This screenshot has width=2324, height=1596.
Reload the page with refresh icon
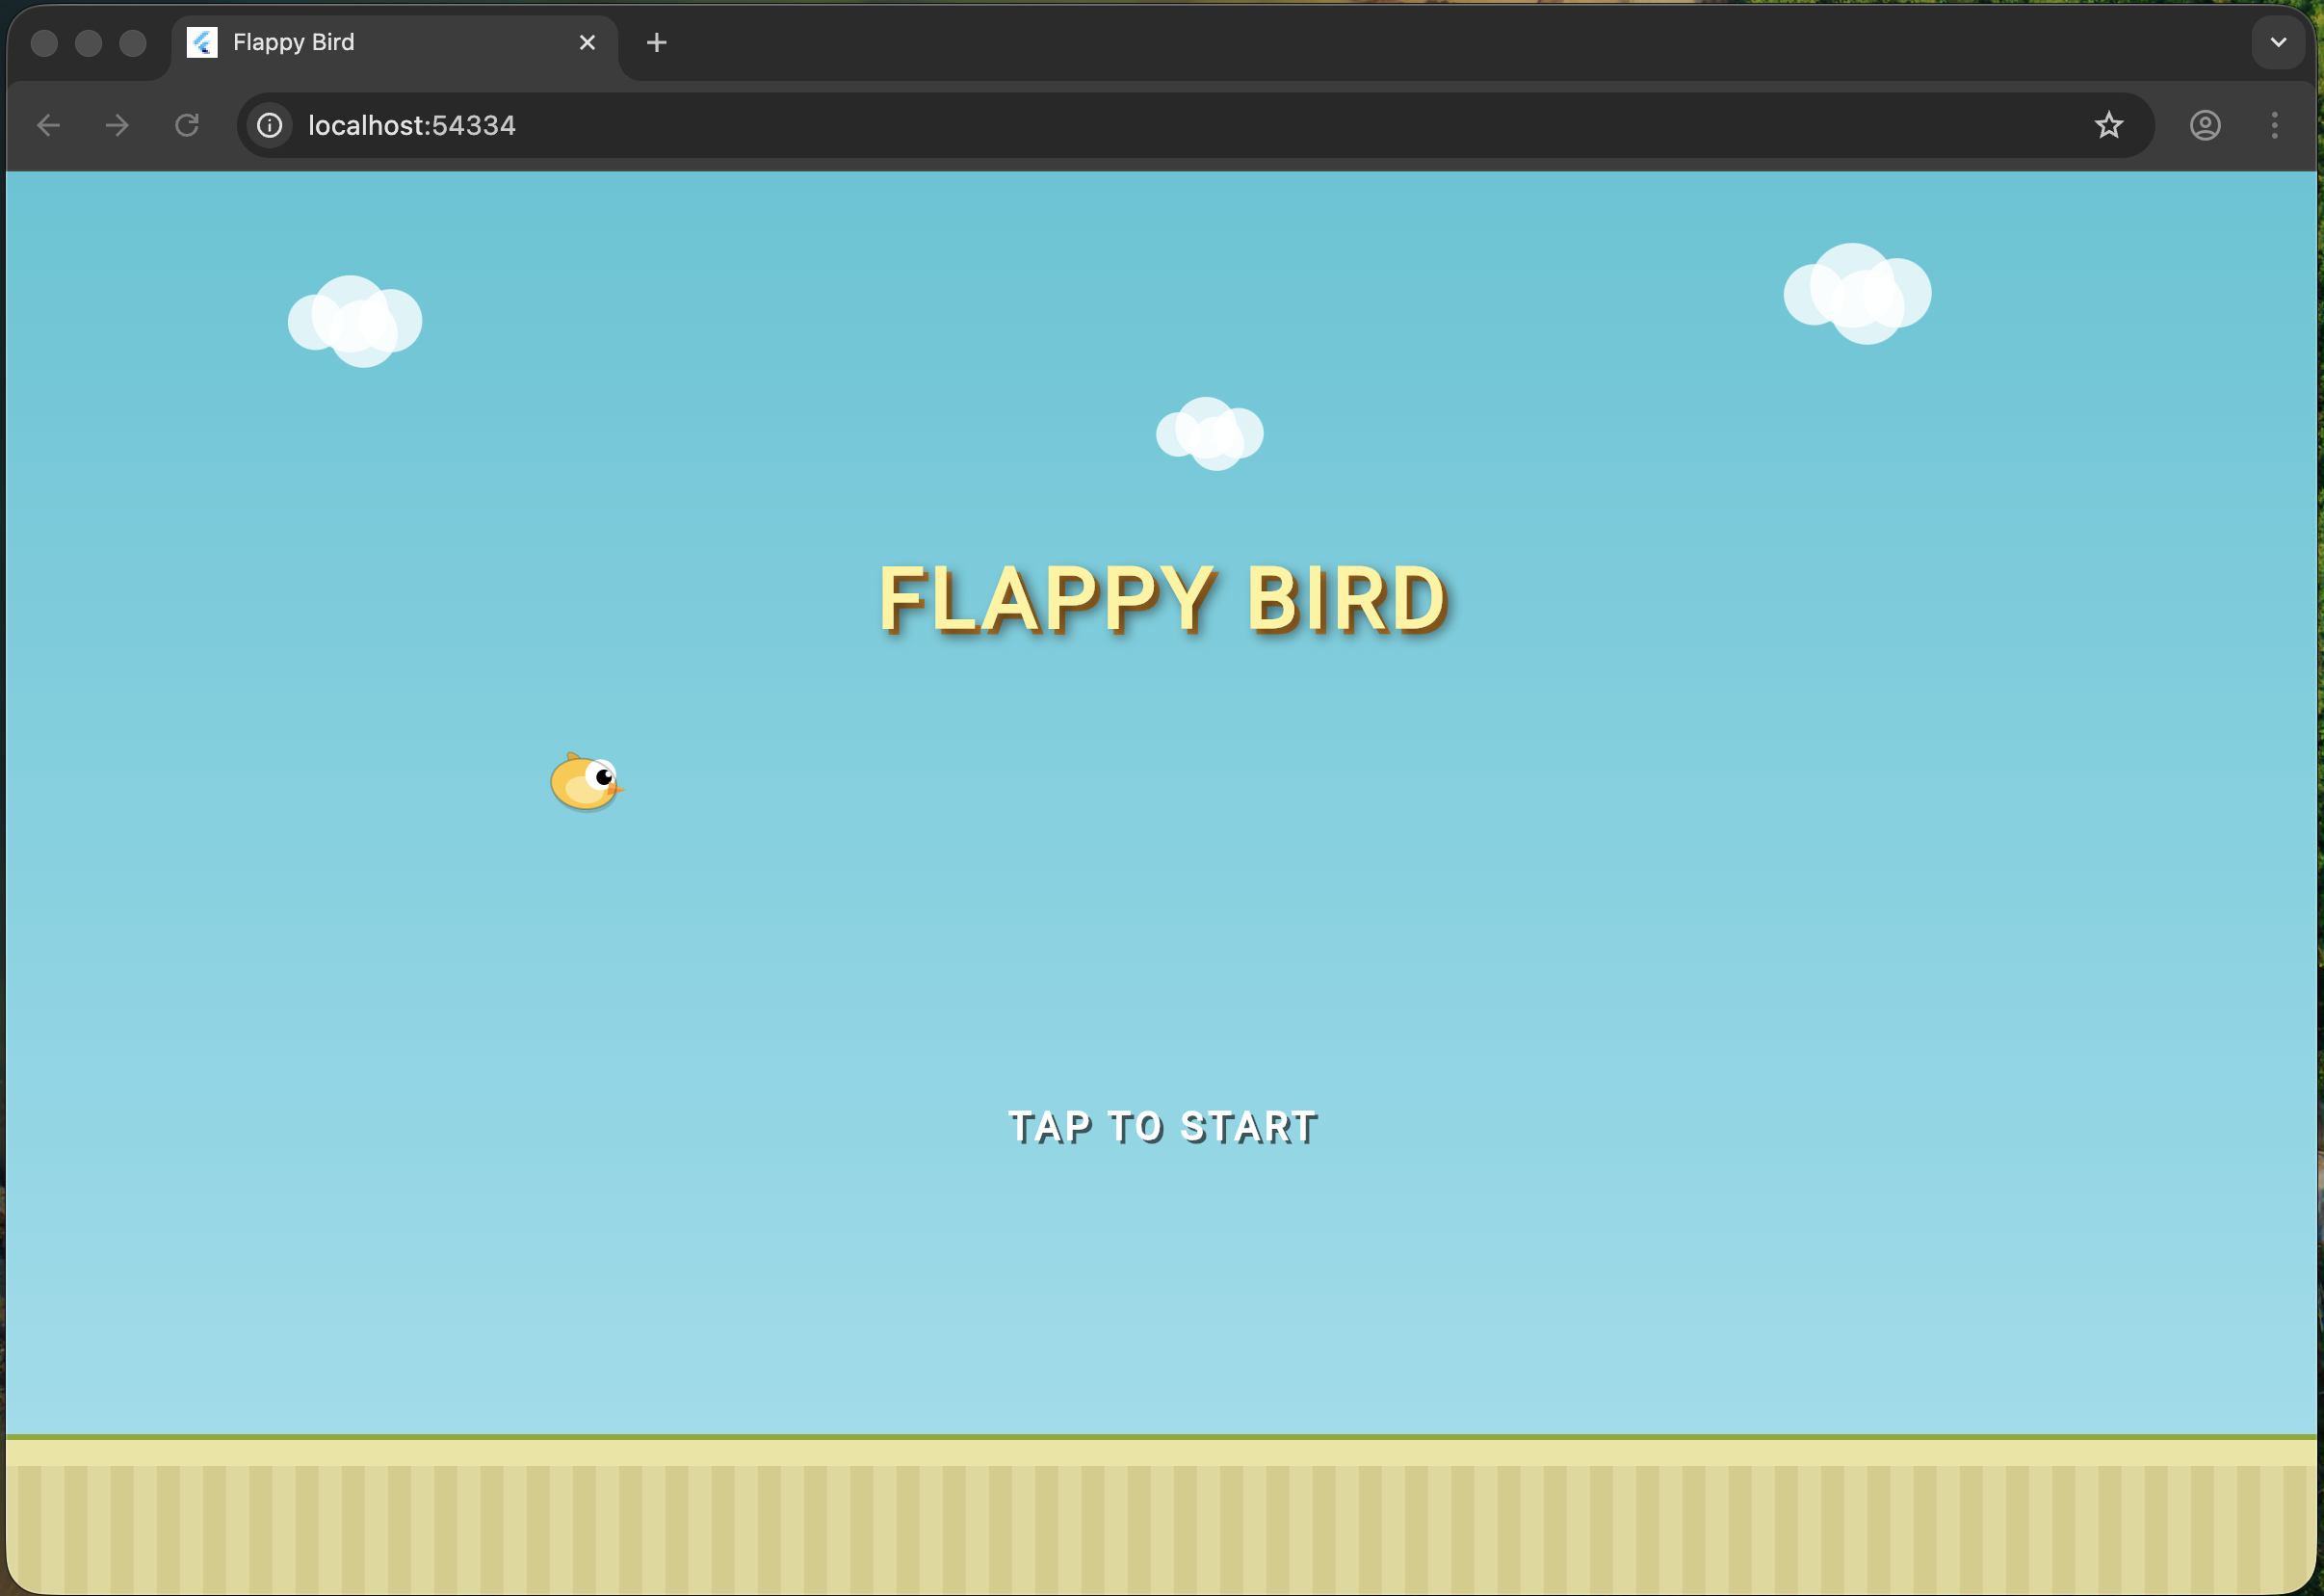pos(187,125)
